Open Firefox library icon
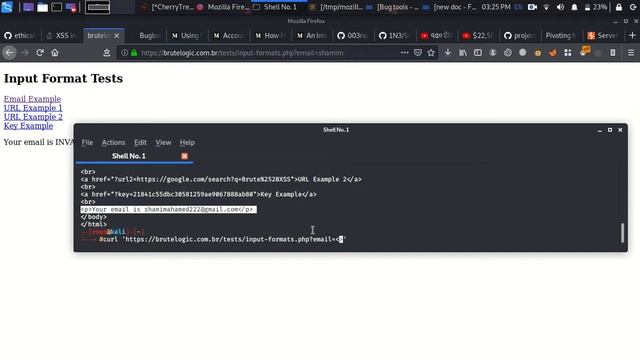640x360 pixels. (462, 53)
